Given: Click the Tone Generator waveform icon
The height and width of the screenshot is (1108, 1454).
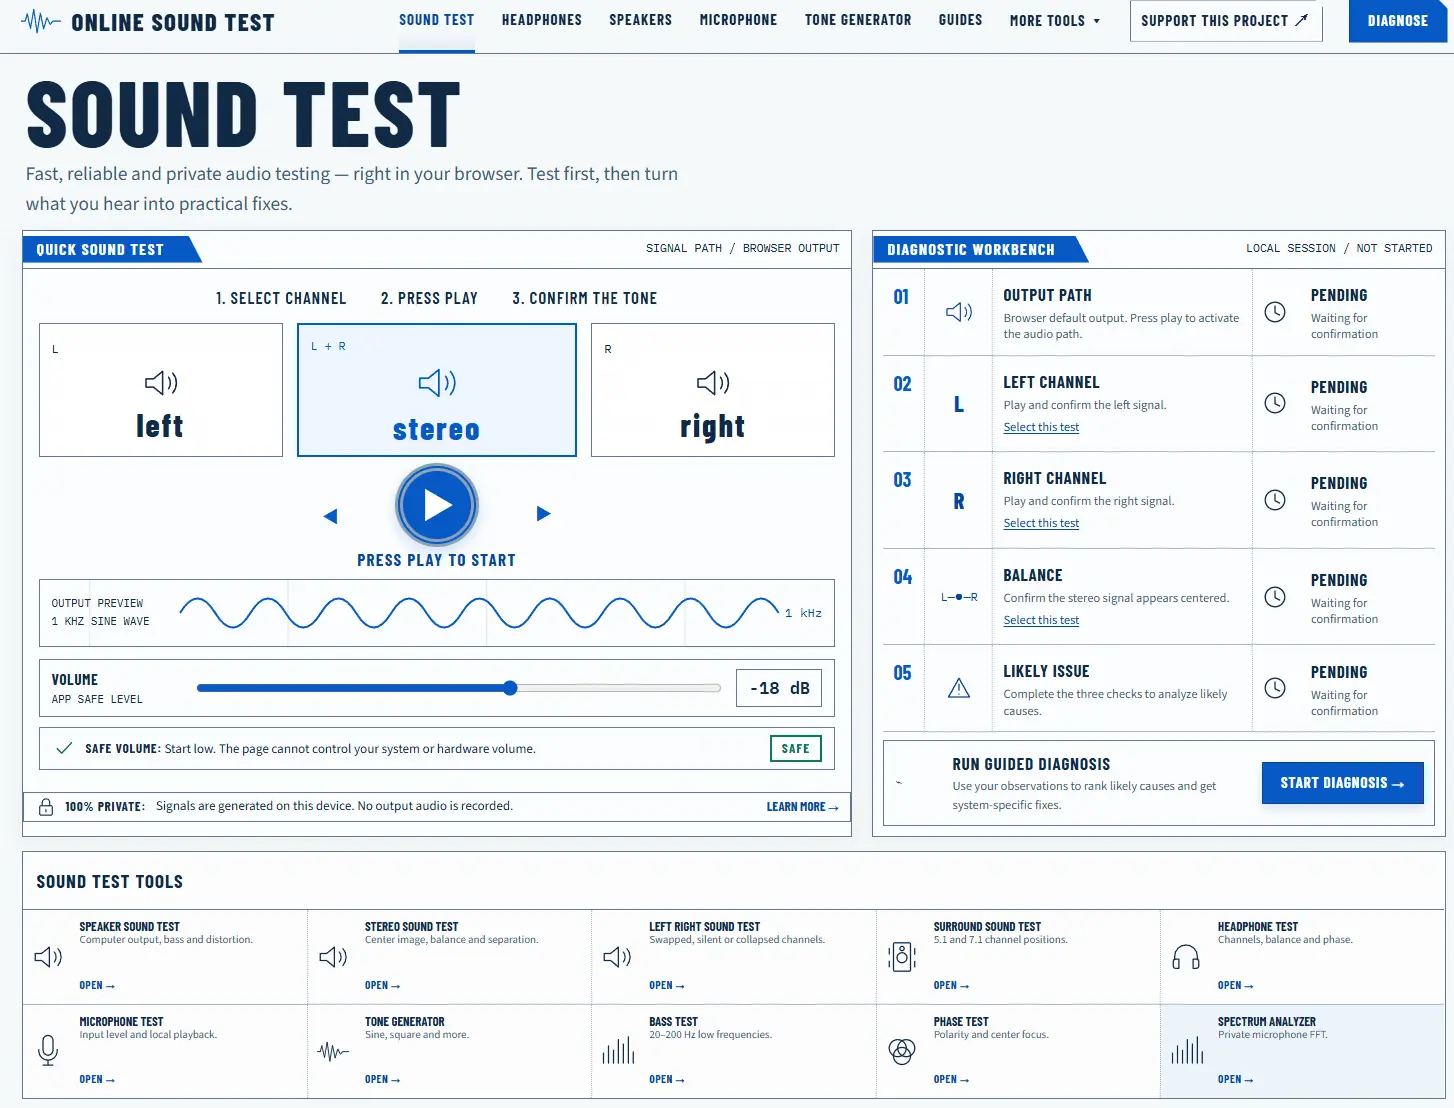Looking at the screenshot, I should [333, 1051].
